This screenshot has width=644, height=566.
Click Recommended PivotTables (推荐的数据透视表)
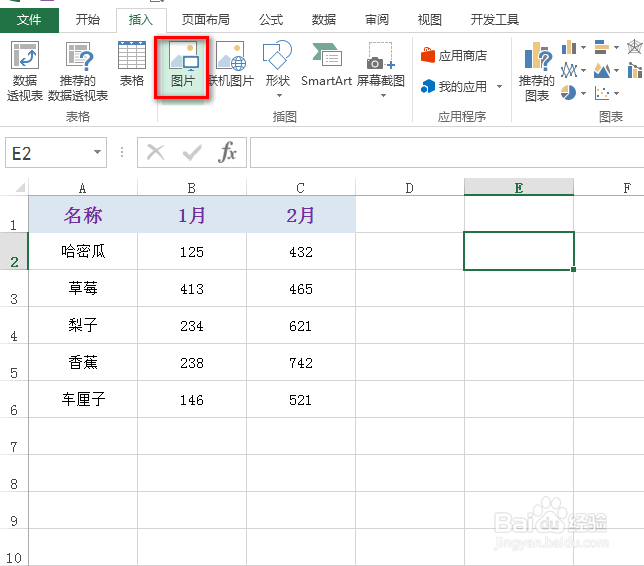78,71
